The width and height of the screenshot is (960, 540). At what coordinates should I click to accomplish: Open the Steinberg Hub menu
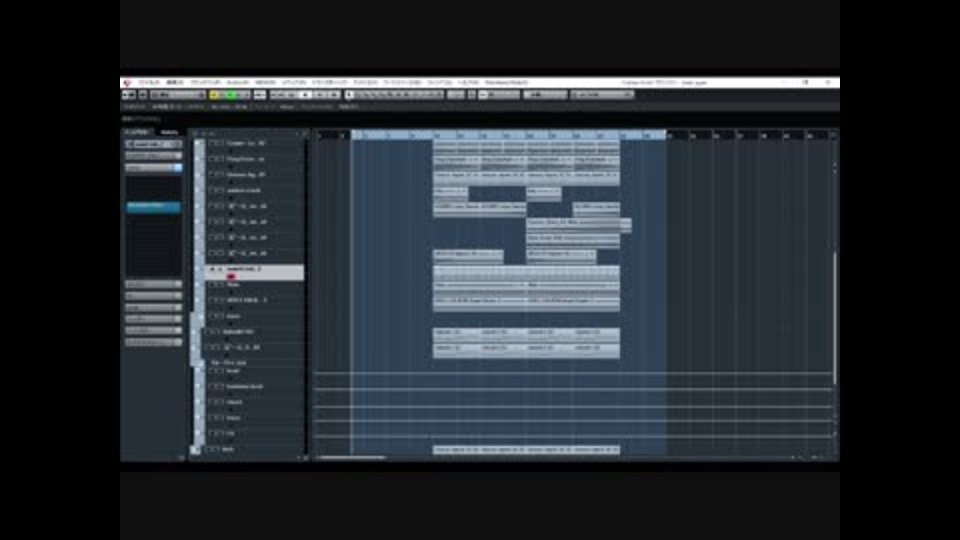click(506, 82)
